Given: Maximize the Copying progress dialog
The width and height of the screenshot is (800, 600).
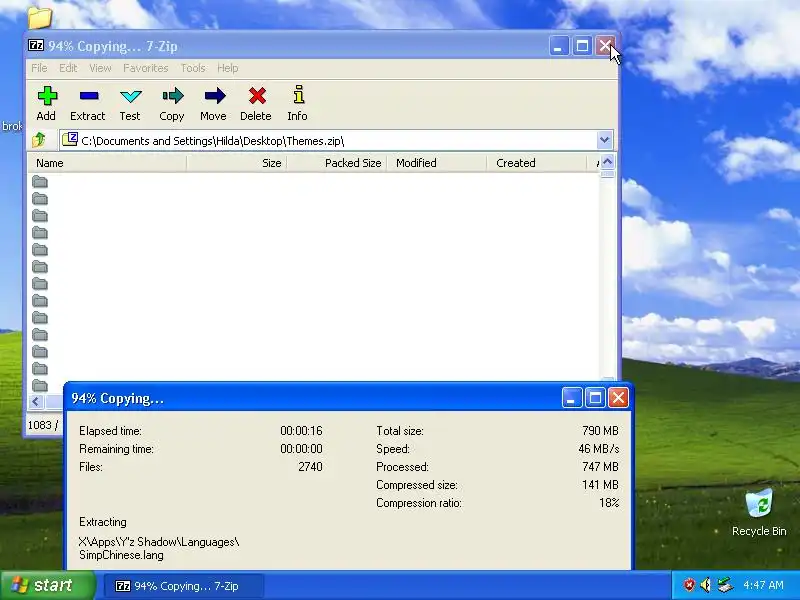Looking at the screenshot, I should pyautogui.click(x=595, y=397).
